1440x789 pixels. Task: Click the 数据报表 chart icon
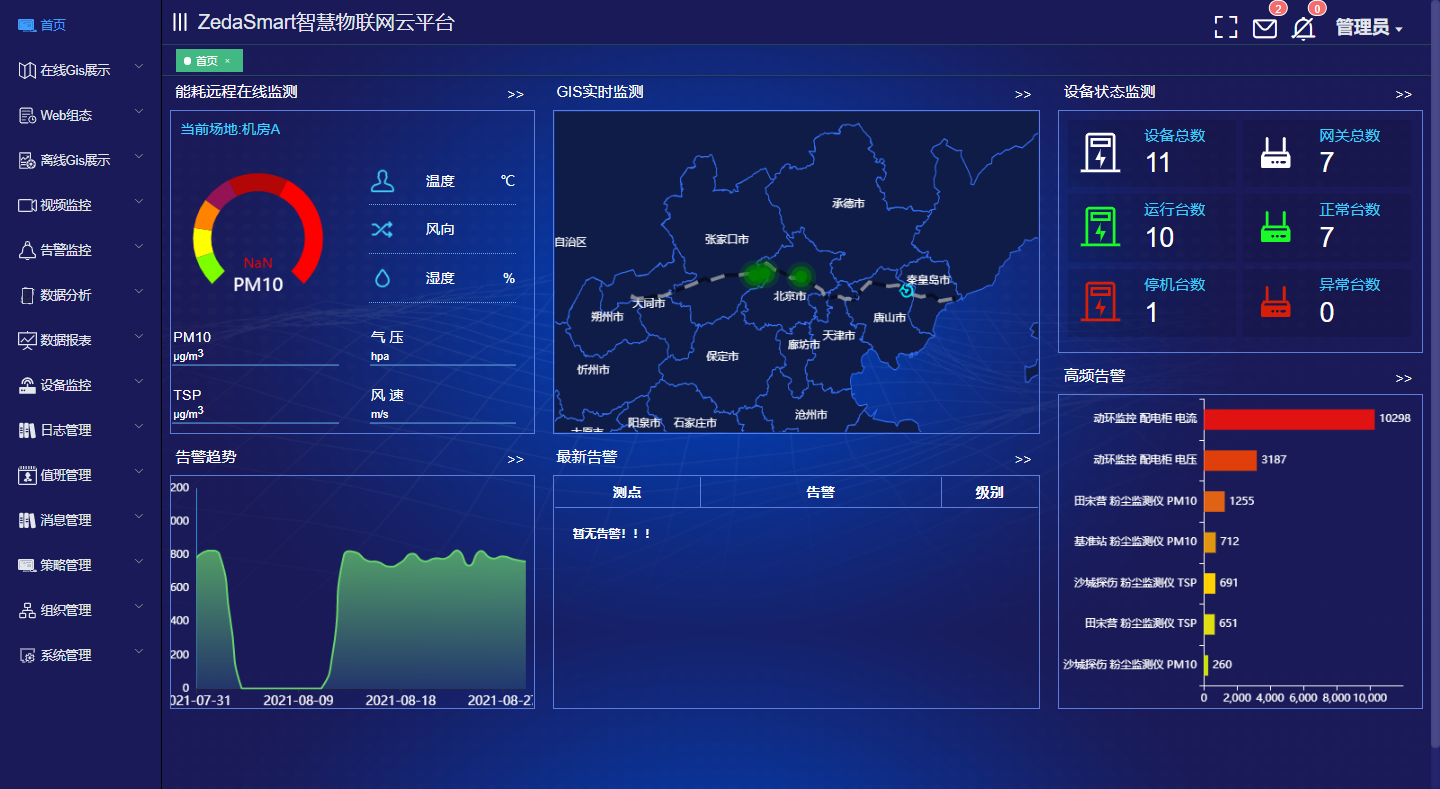pyautogui.click(x=27, y=340)
